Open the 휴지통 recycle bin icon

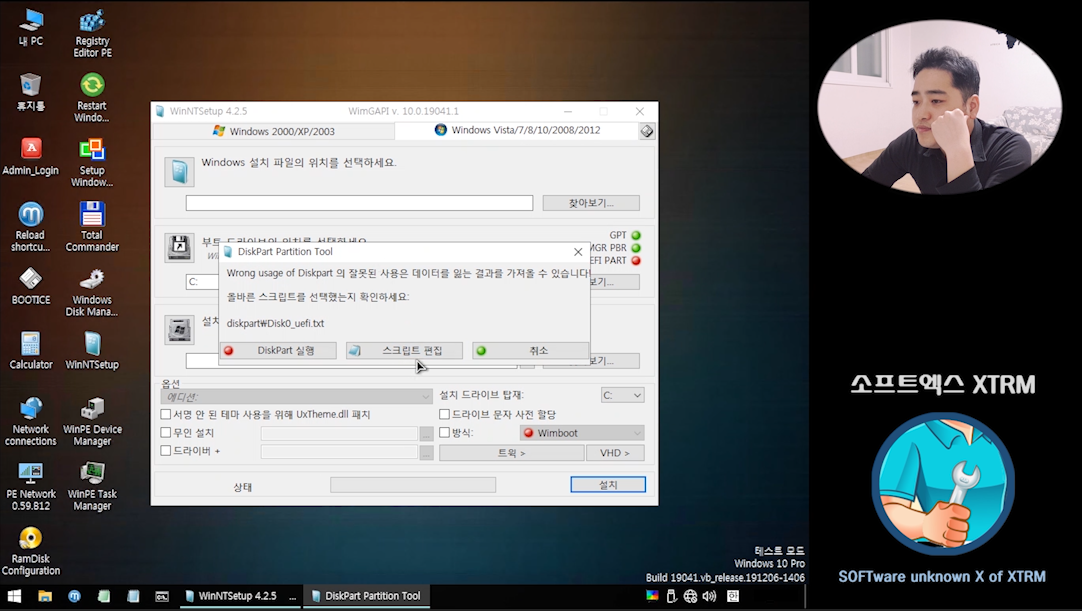tap(30, 92)
